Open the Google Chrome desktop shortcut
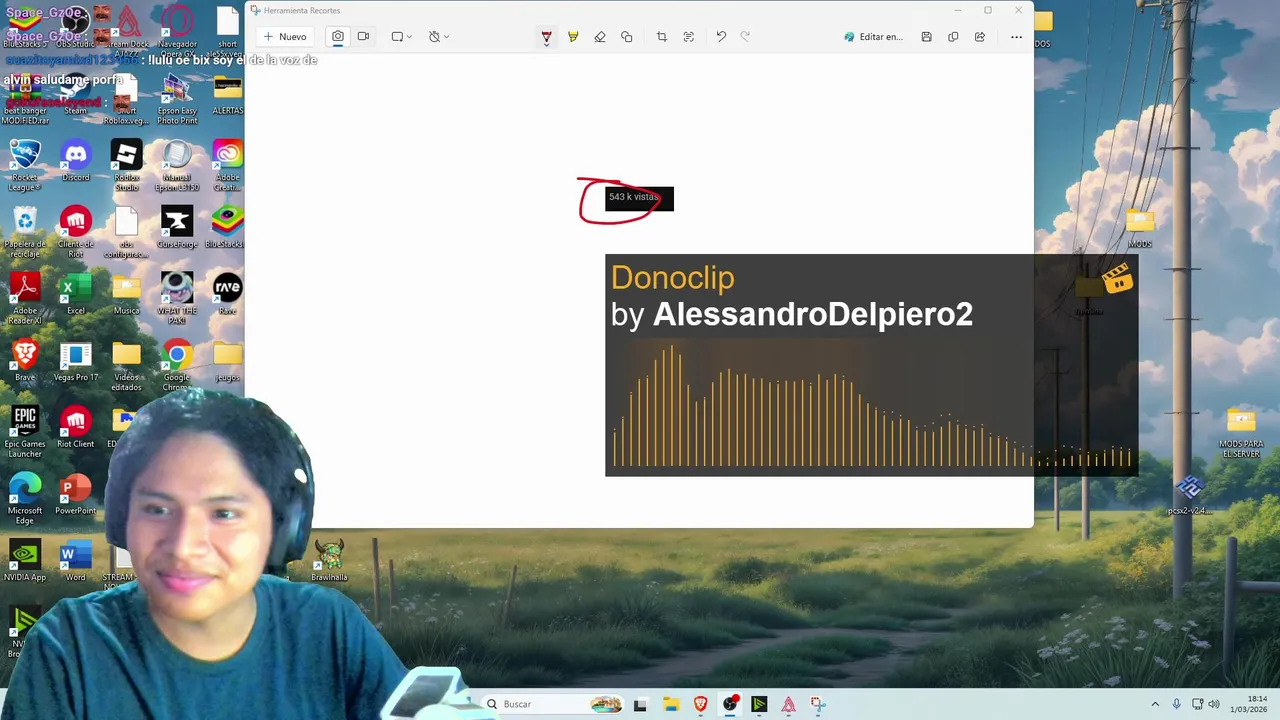Viewport: 1280px width, 720px height. click(x=177, y=365)
